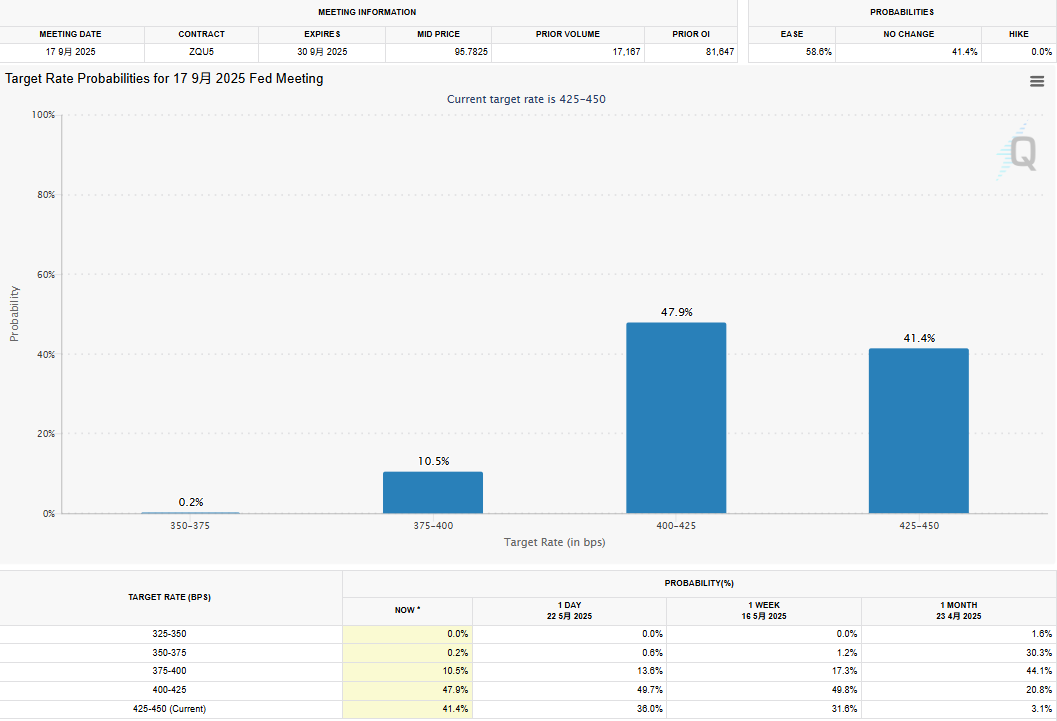Screen dimensions: 1057x721
Task: Click the NOW * column header
Action: 407,609
